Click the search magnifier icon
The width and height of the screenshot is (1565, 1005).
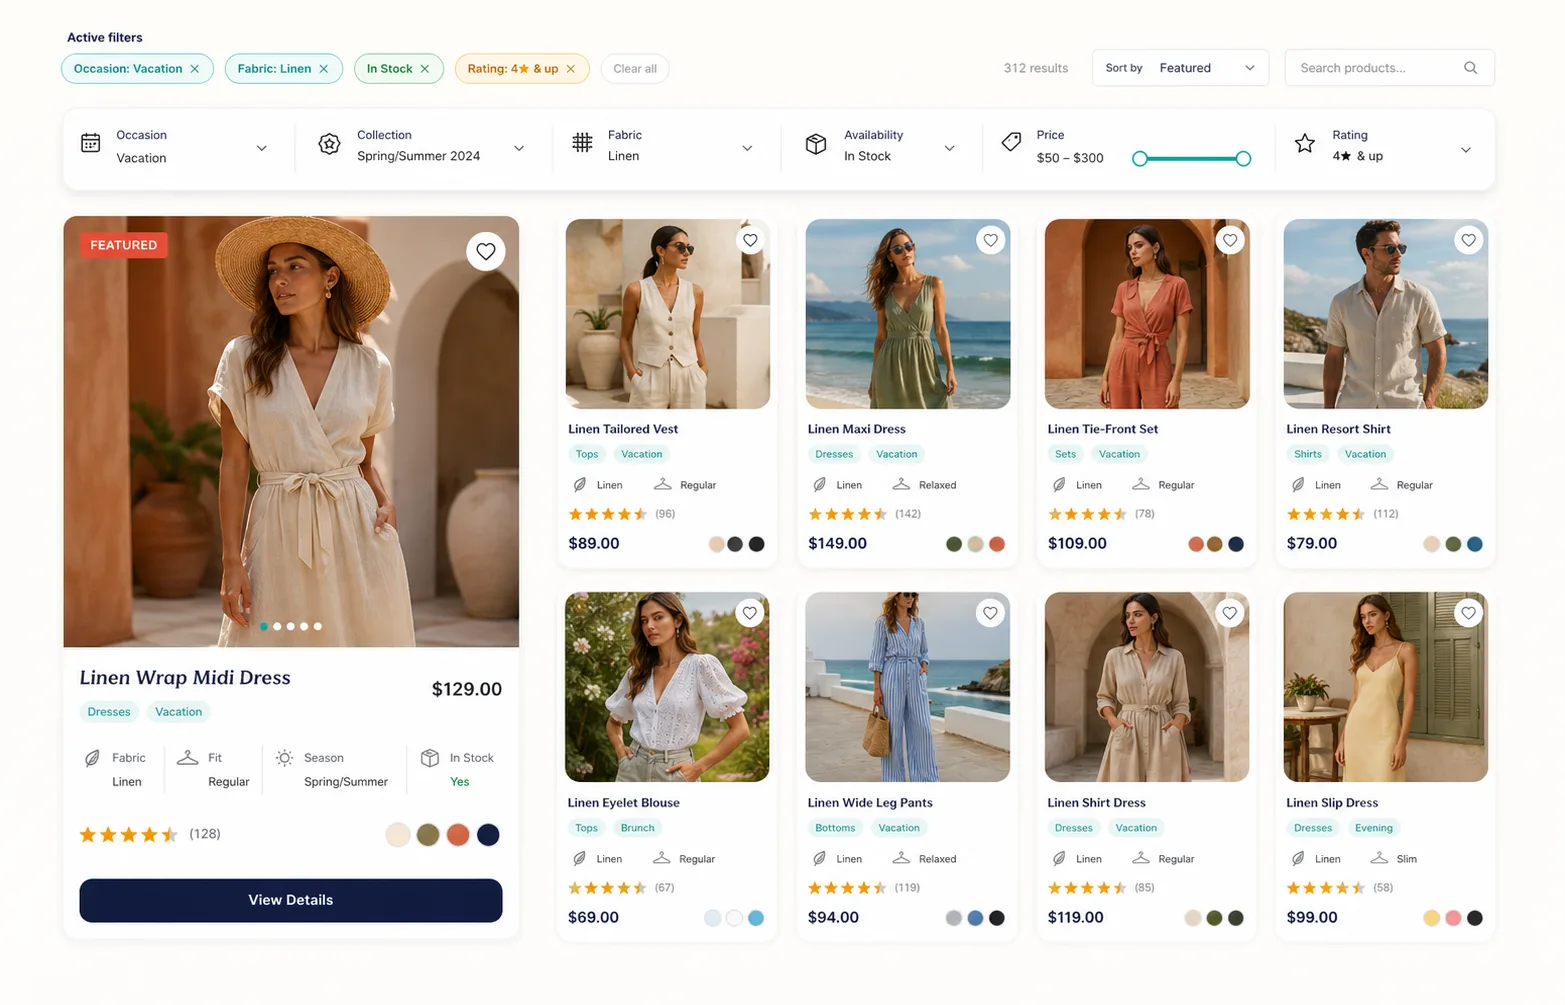tap(1470, 67)
